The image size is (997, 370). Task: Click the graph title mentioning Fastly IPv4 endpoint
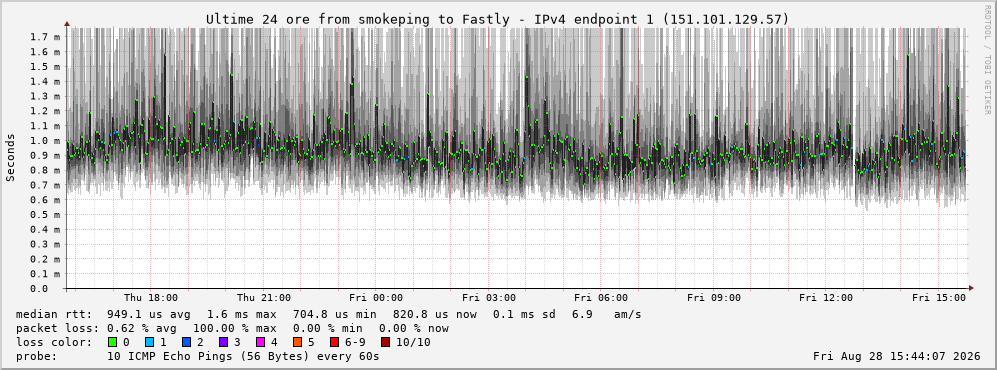pyautogui.click(x=497, y=20)
